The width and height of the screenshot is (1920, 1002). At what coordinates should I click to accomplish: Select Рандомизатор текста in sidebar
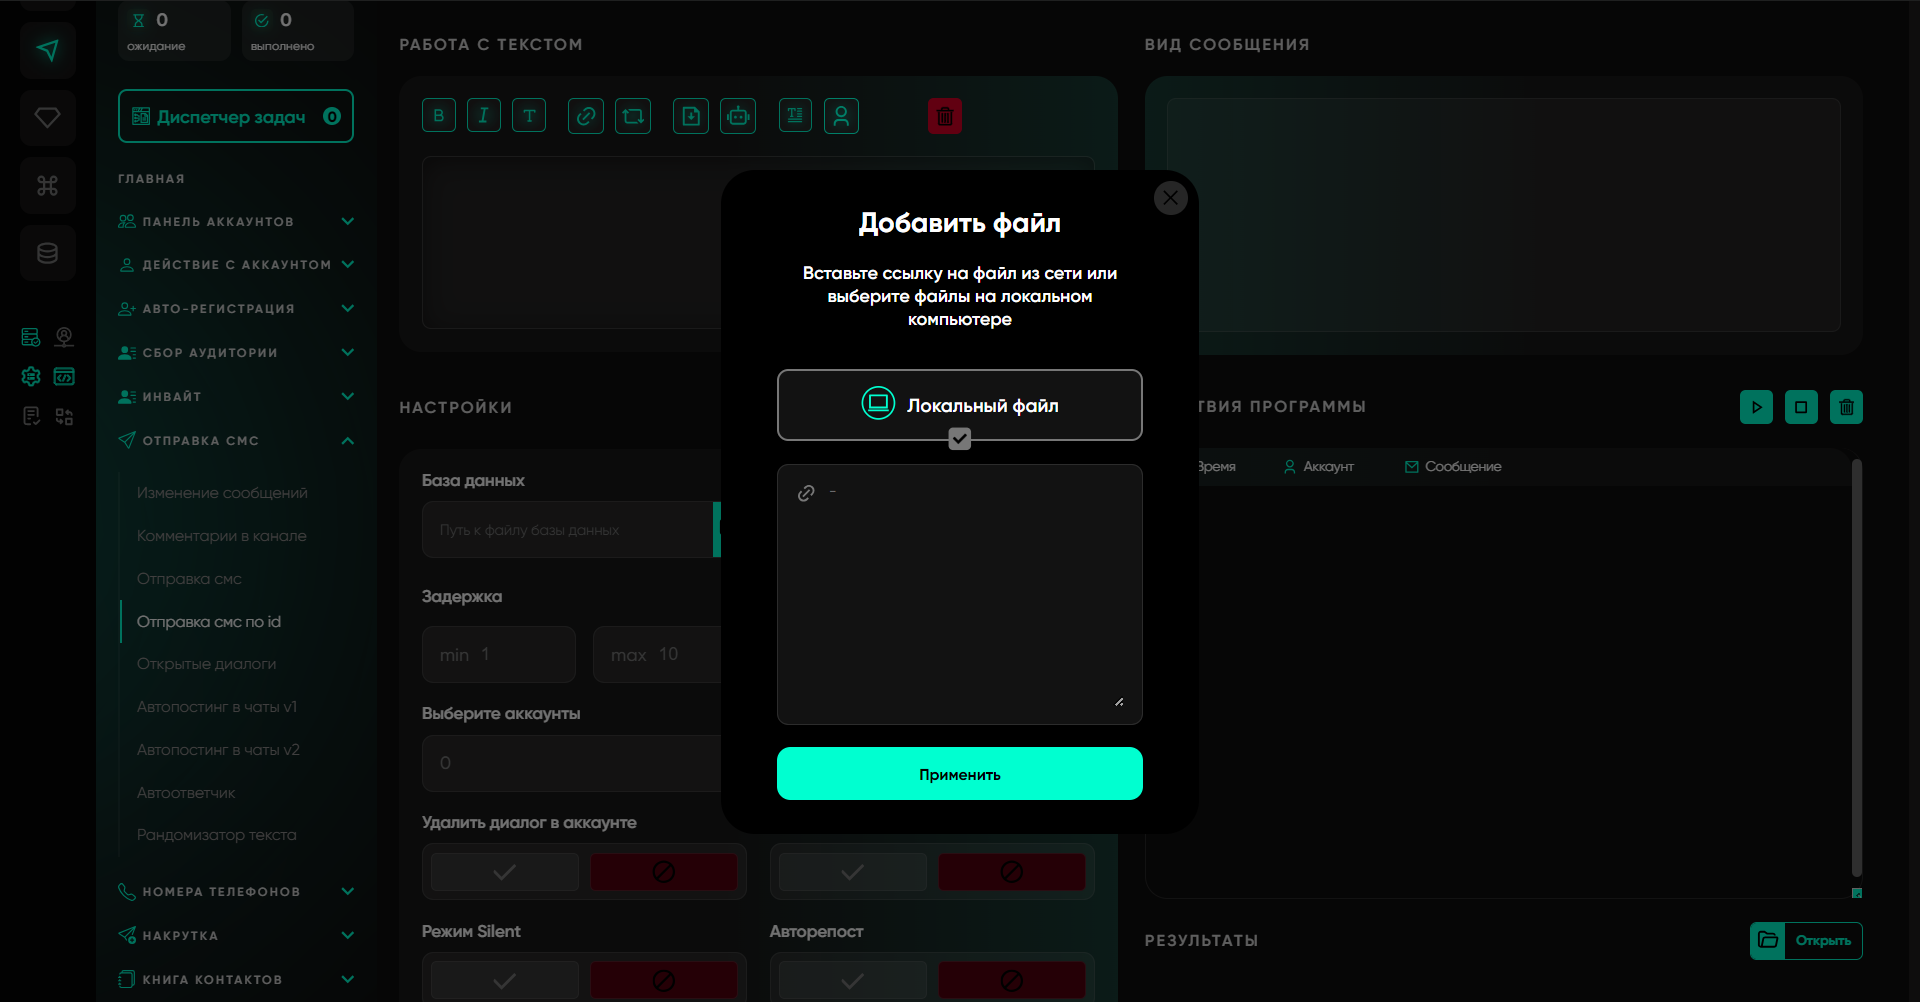coord(217,835)
